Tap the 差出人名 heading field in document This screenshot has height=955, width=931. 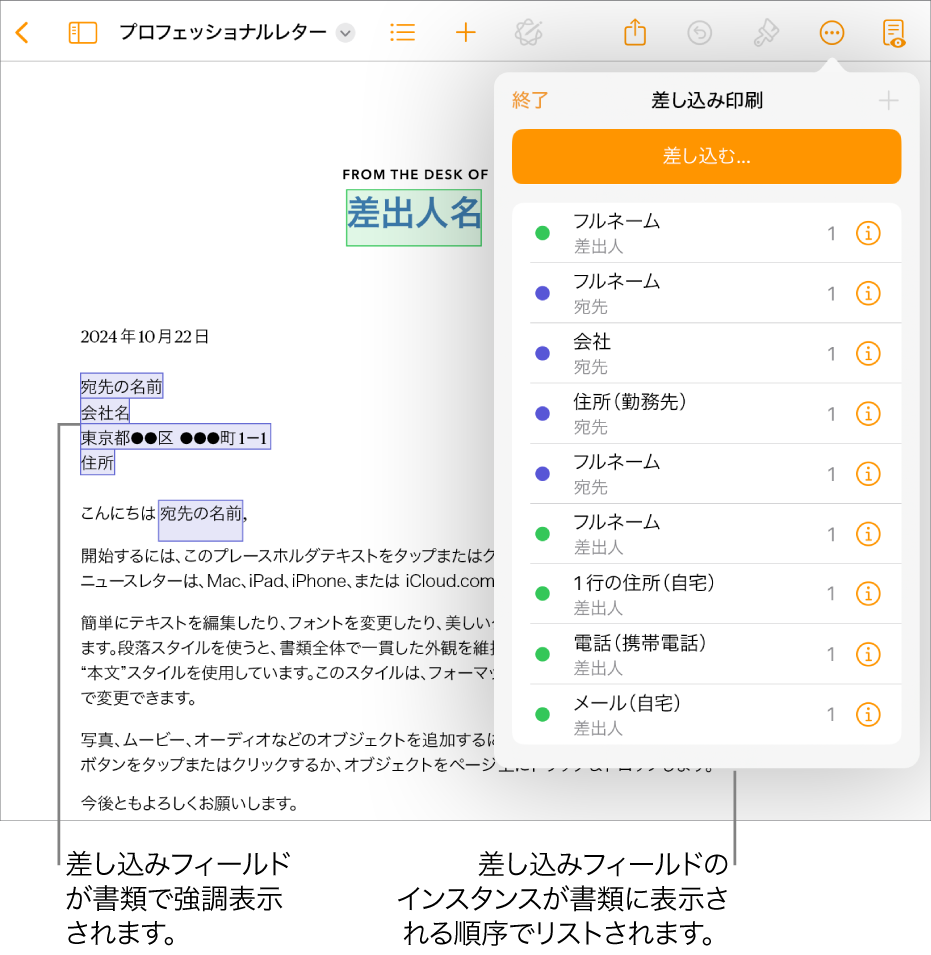click(x=414, y=217)
